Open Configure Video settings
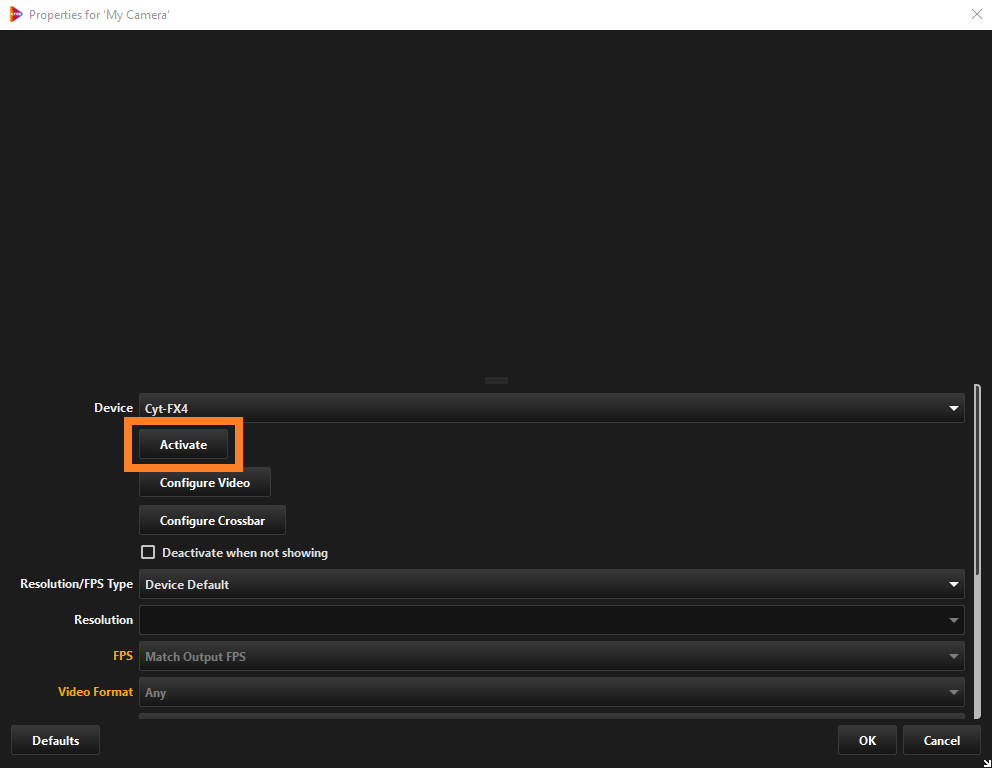 [205, 482]
